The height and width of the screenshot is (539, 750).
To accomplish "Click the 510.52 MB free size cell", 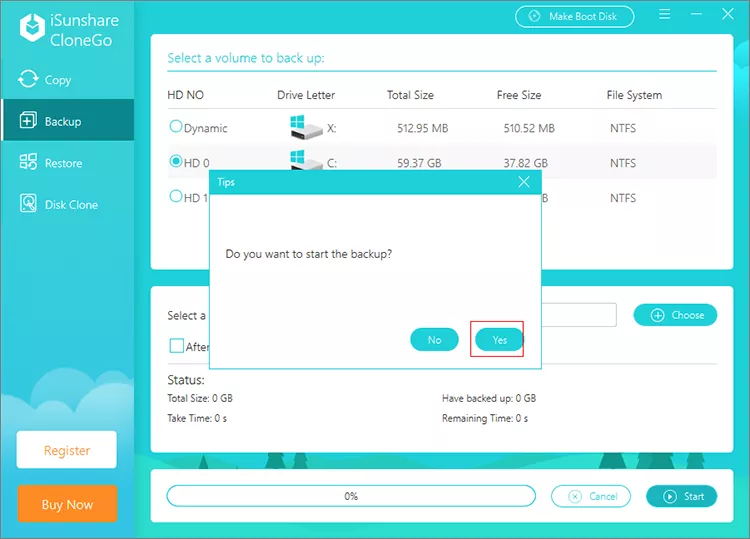I will coord(529,128).
